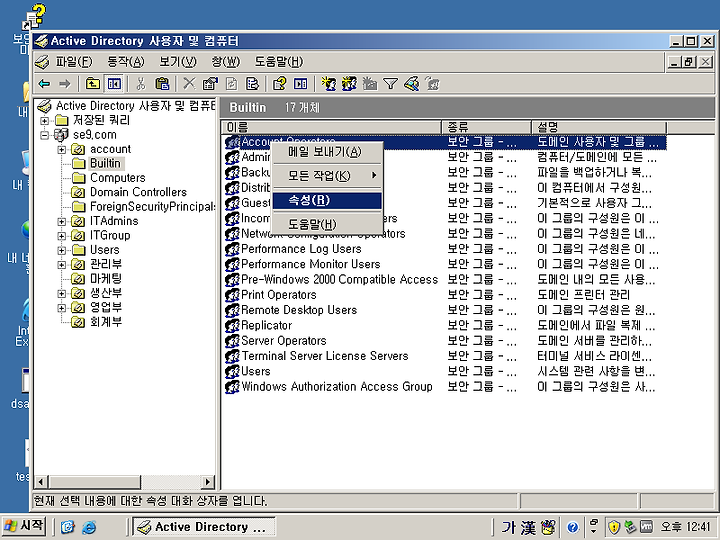Expand the 저장된 쿼리 tree node
This screenshot has height=540, width=720.
pyautogui.click(x=45, y=121)
